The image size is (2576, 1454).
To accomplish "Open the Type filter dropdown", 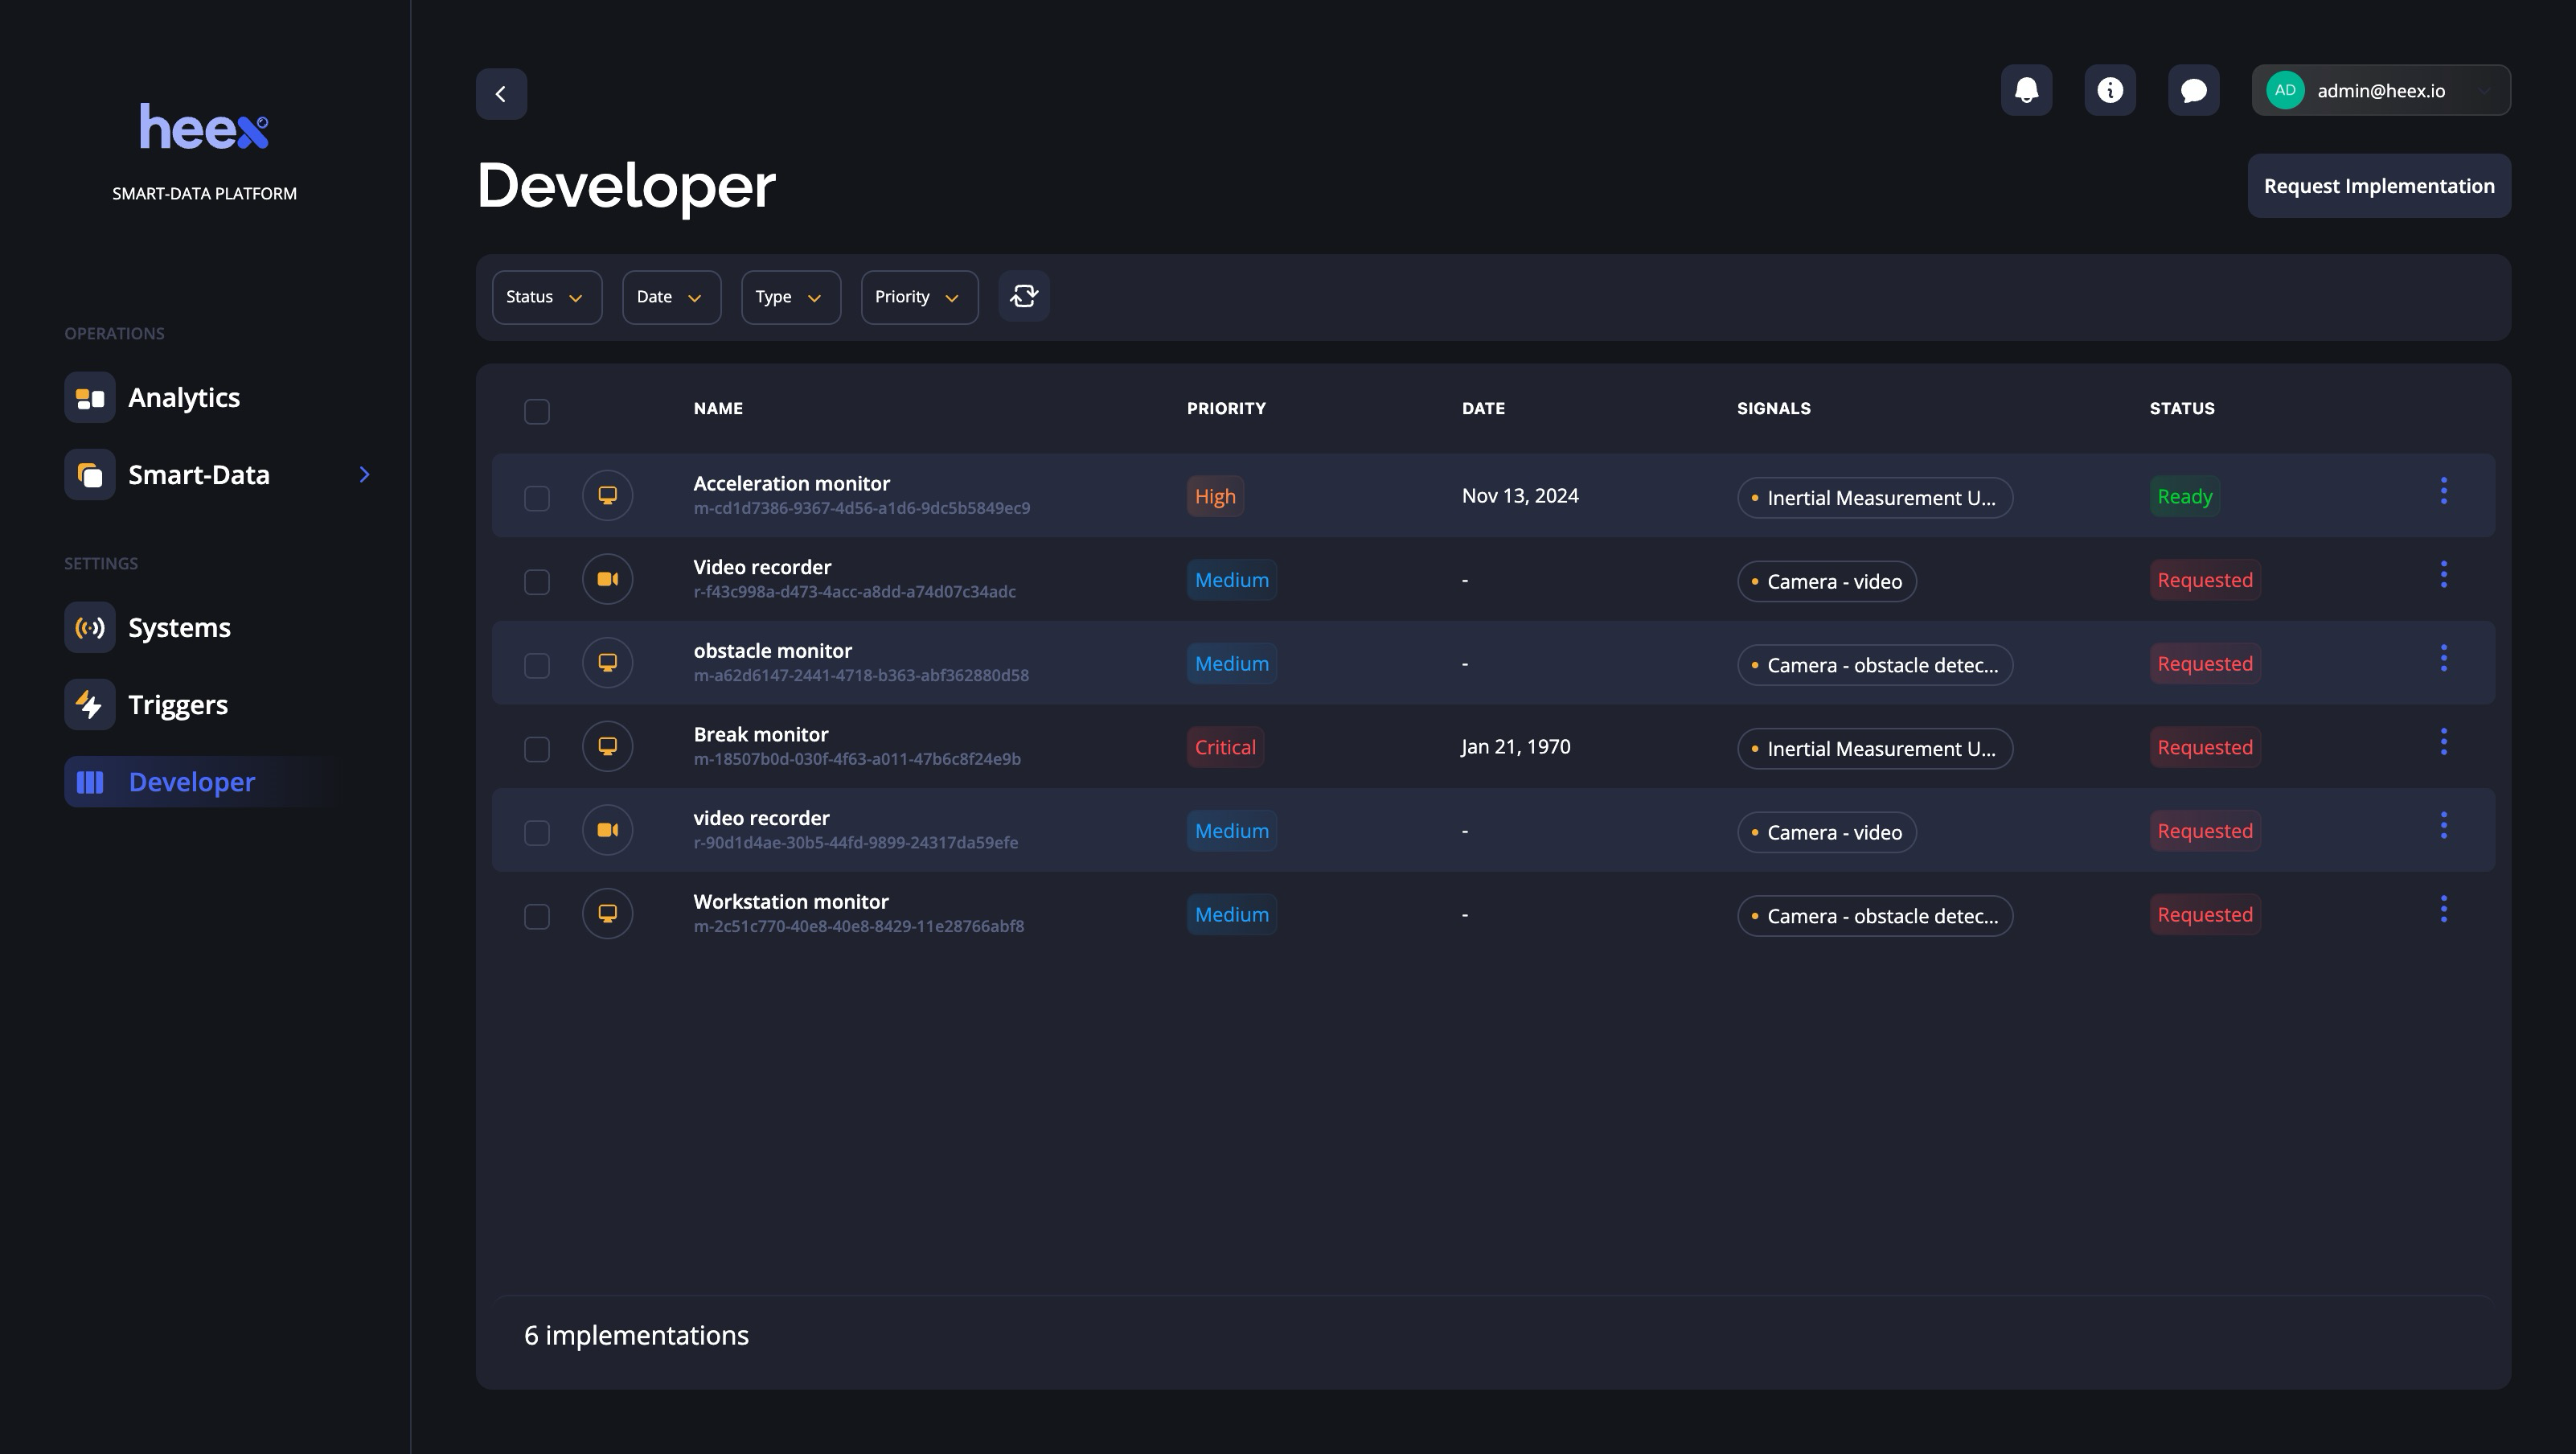I will tap(791, 298).
